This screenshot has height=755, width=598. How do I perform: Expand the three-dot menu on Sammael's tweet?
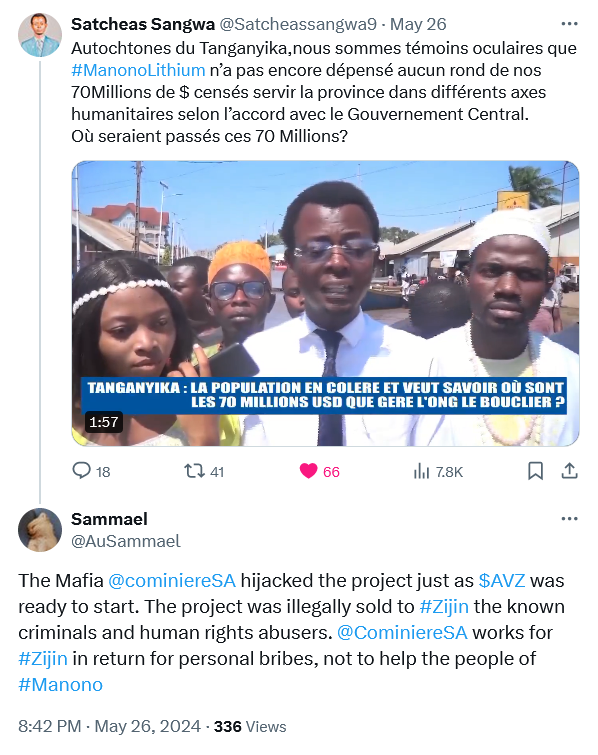point(569,519)
